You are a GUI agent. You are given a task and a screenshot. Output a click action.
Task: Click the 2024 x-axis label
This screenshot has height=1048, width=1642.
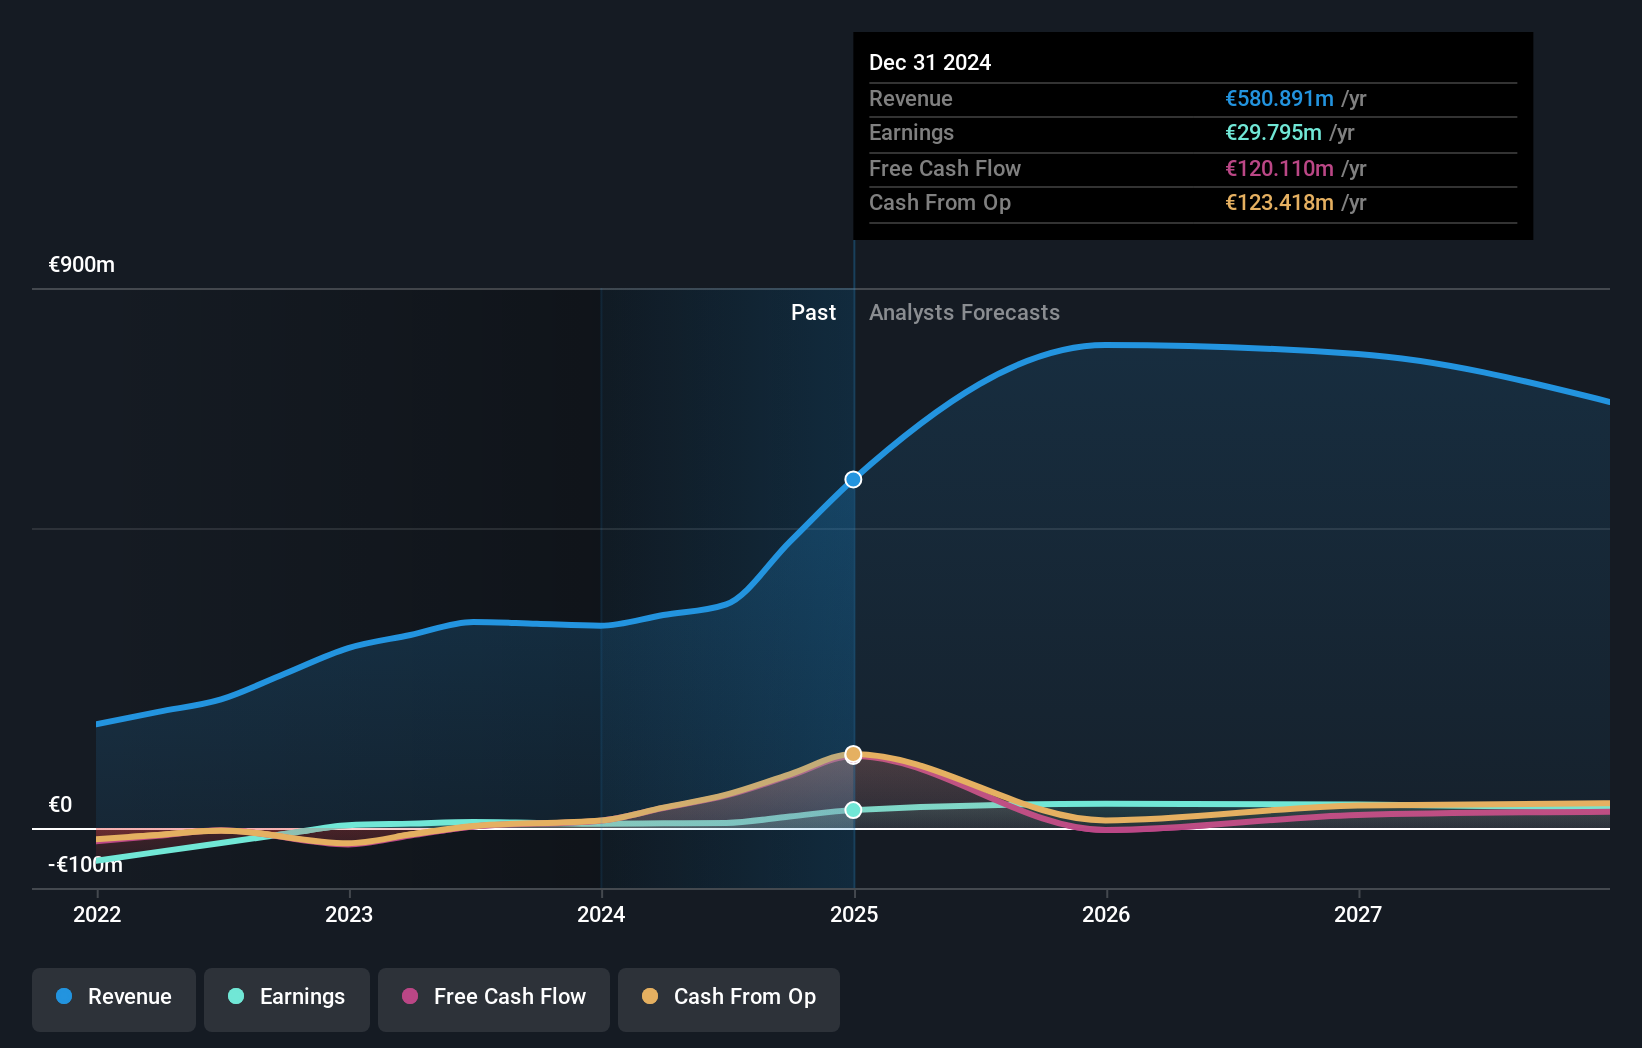(601, 915)
